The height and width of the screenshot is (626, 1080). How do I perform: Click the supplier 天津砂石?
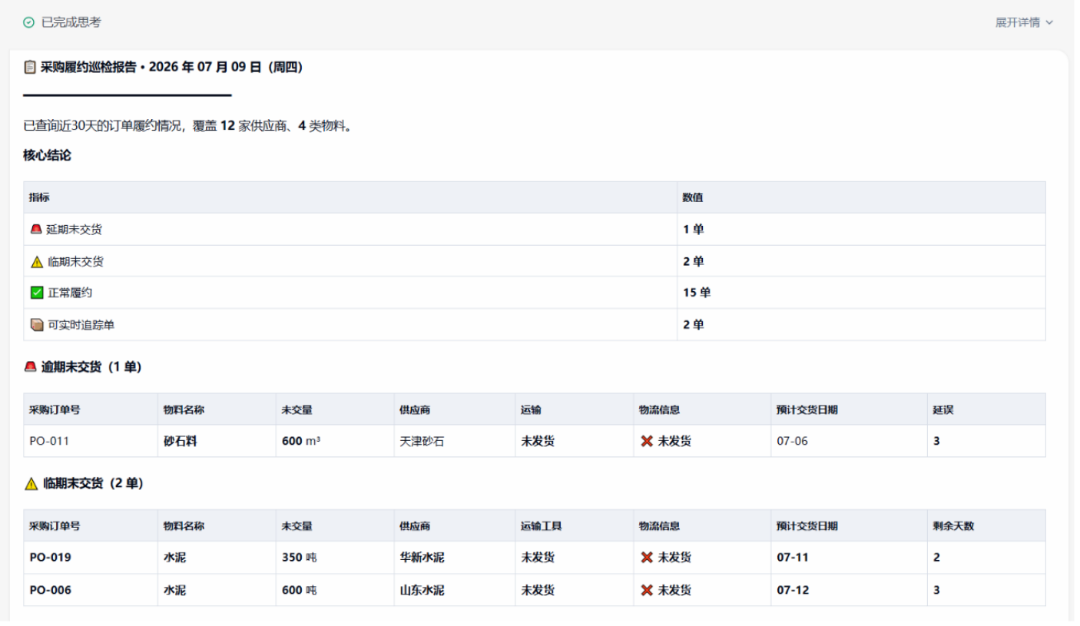(422, 441)
